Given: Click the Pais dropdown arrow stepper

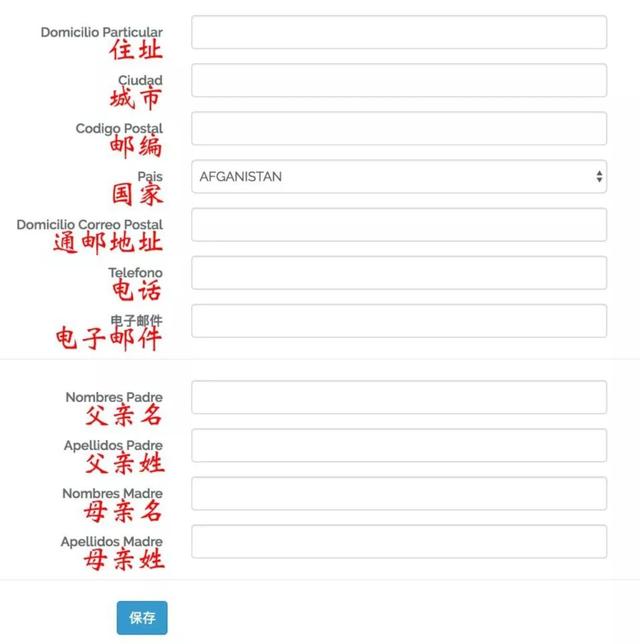Looking at the screenshot, I should 599,177.
